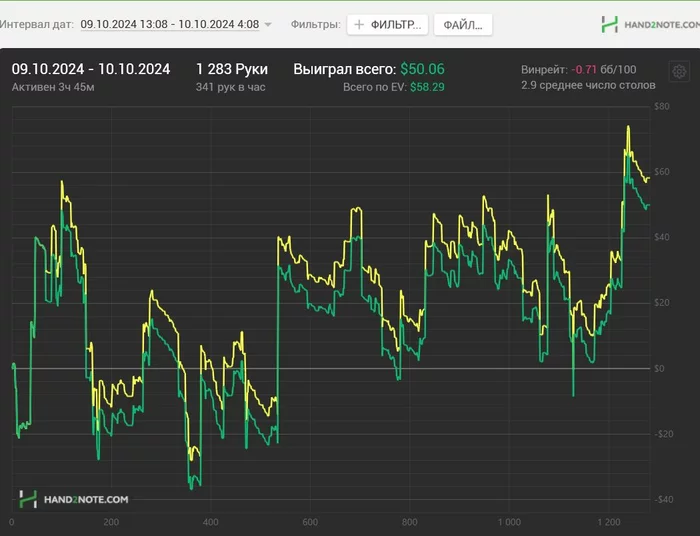Click the 400 x-axis label

[x=210, y=522]
